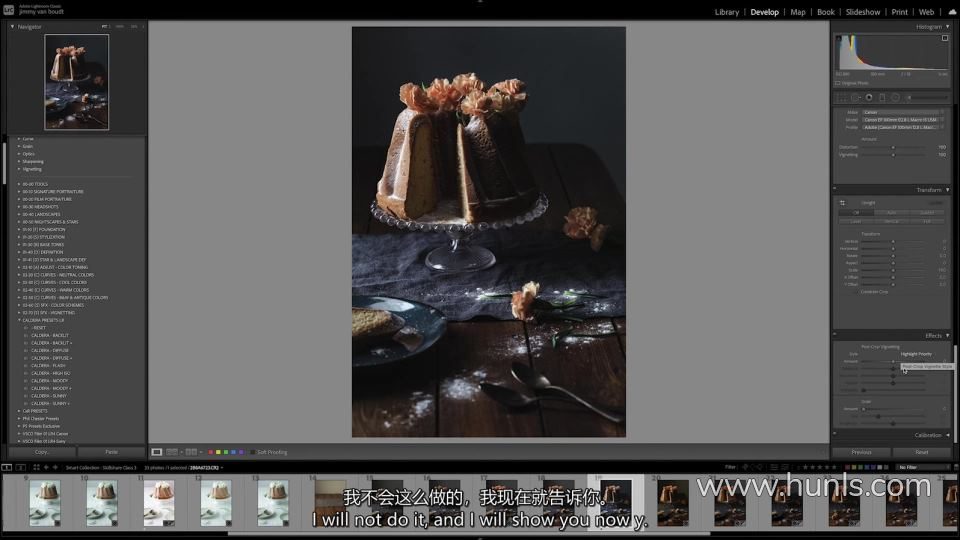The height and width of the screenshot is (540, 960).
Task: Toggle the highlight clipping indicator in histogram
Action: [944, 39]
